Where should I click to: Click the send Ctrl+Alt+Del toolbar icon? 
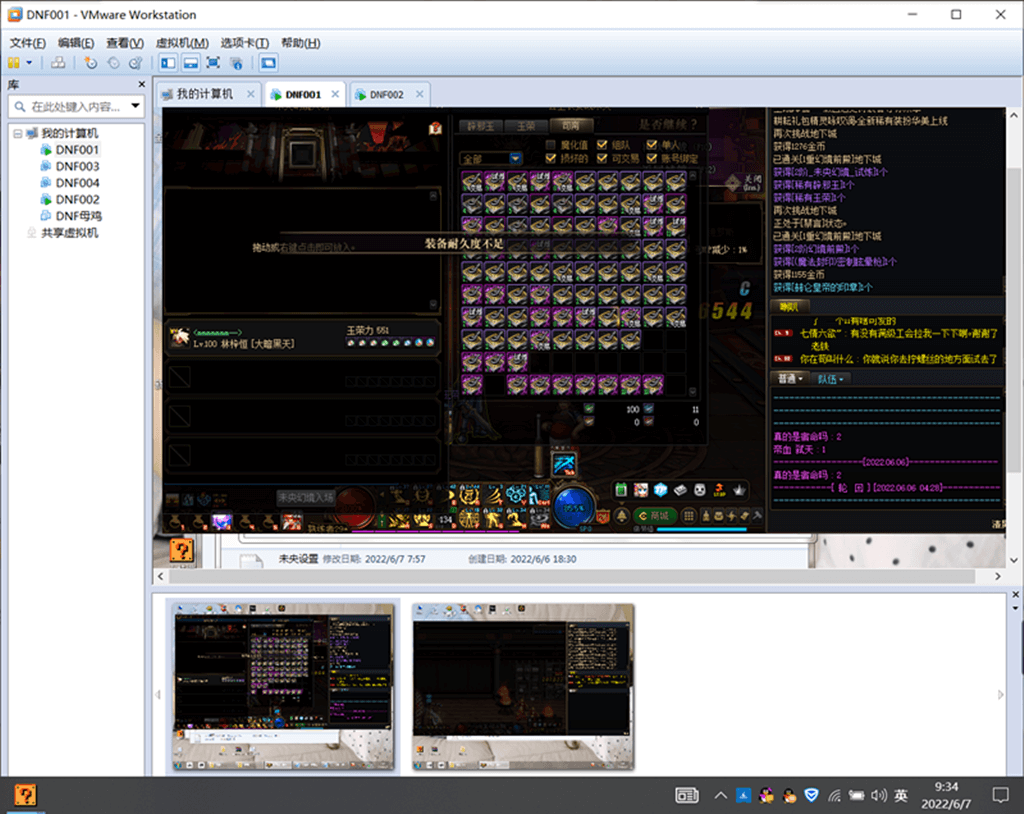(58, 63)
